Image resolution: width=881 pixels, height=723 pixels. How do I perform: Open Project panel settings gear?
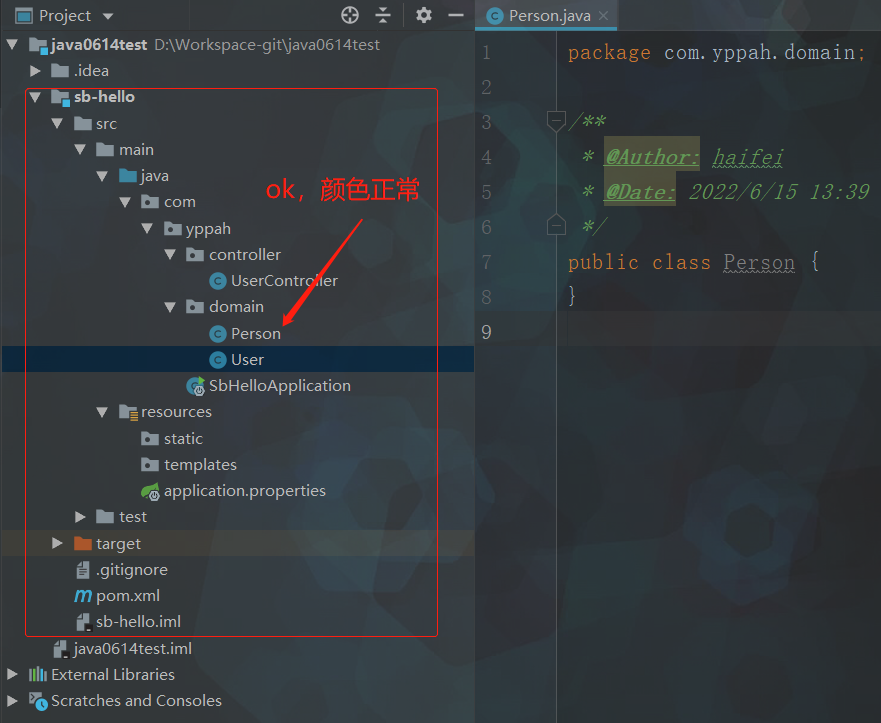tap(424, 15)
